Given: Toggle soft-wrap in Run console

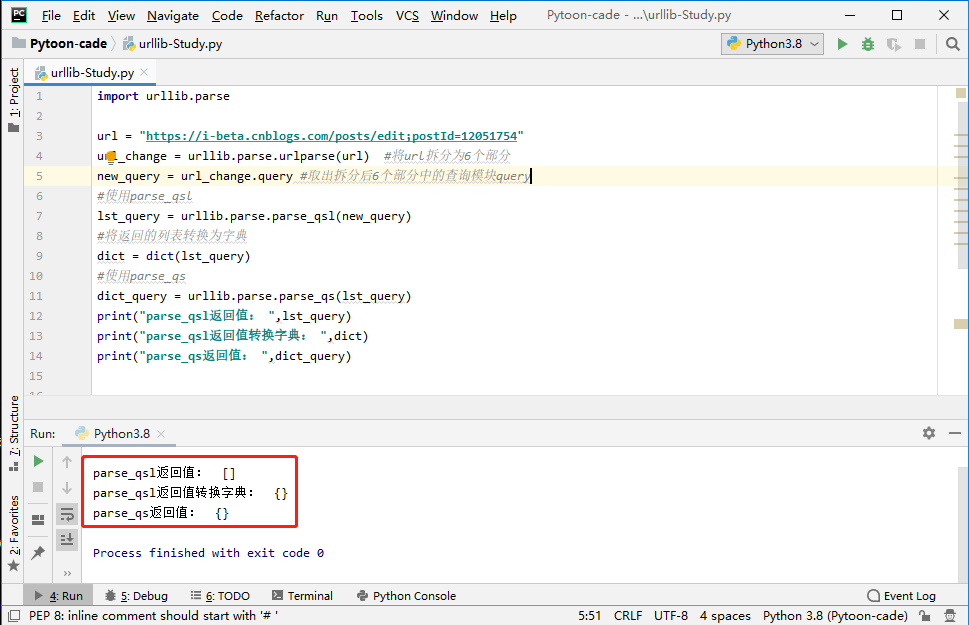Looking at the screenshot, I should (67, 514).
